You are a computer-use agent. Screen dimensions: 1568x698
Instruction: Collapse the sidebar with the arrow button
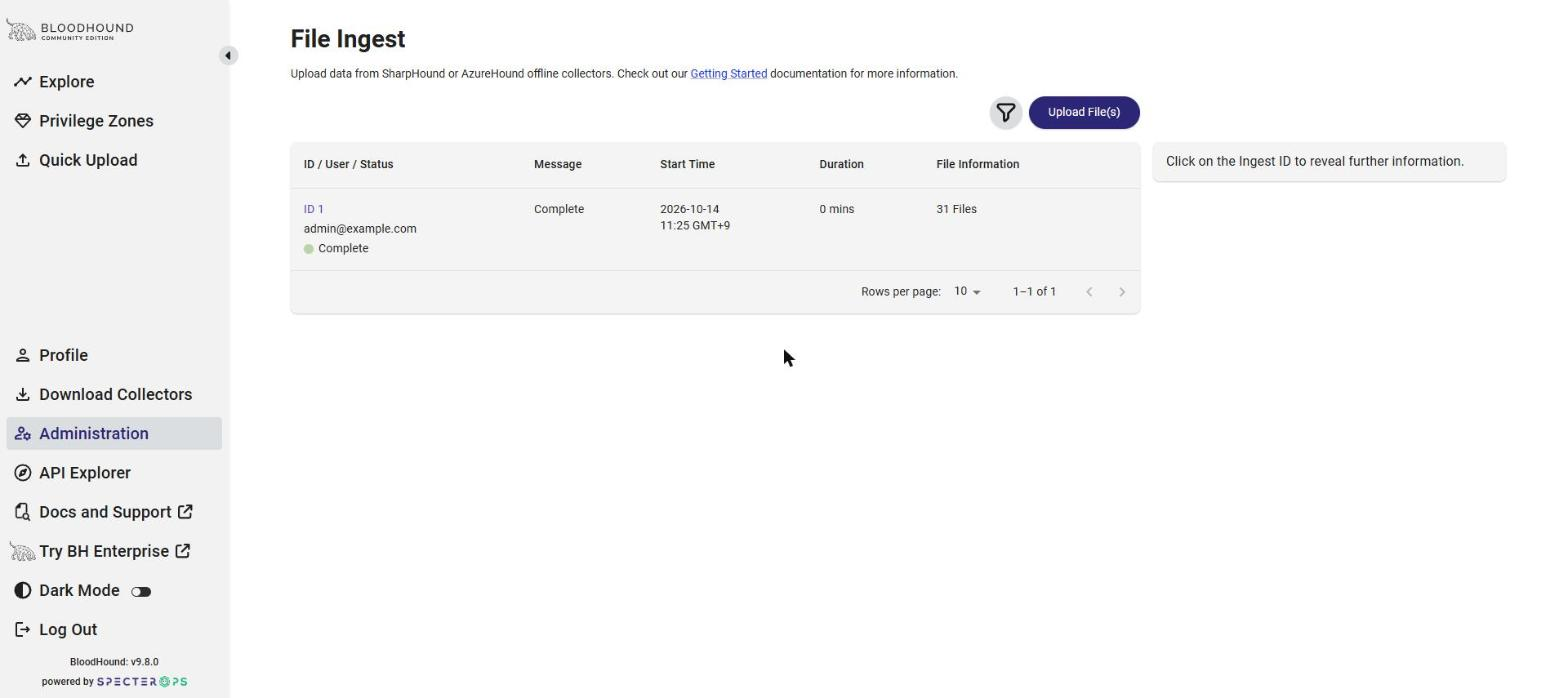tap(228, 56)
